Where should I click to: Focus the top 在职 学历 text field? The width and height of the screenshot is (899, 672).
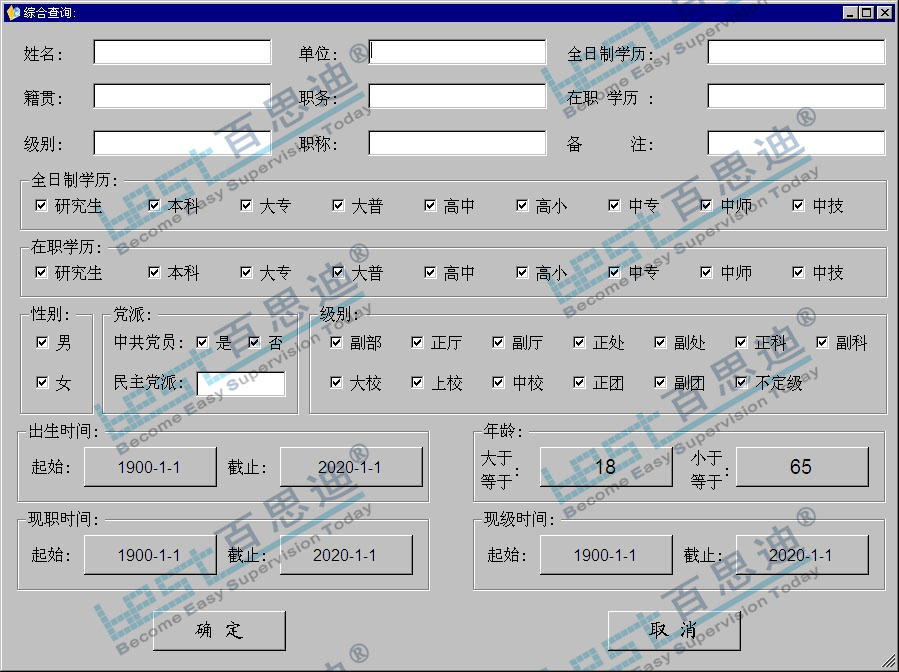[x=796, y=96]
